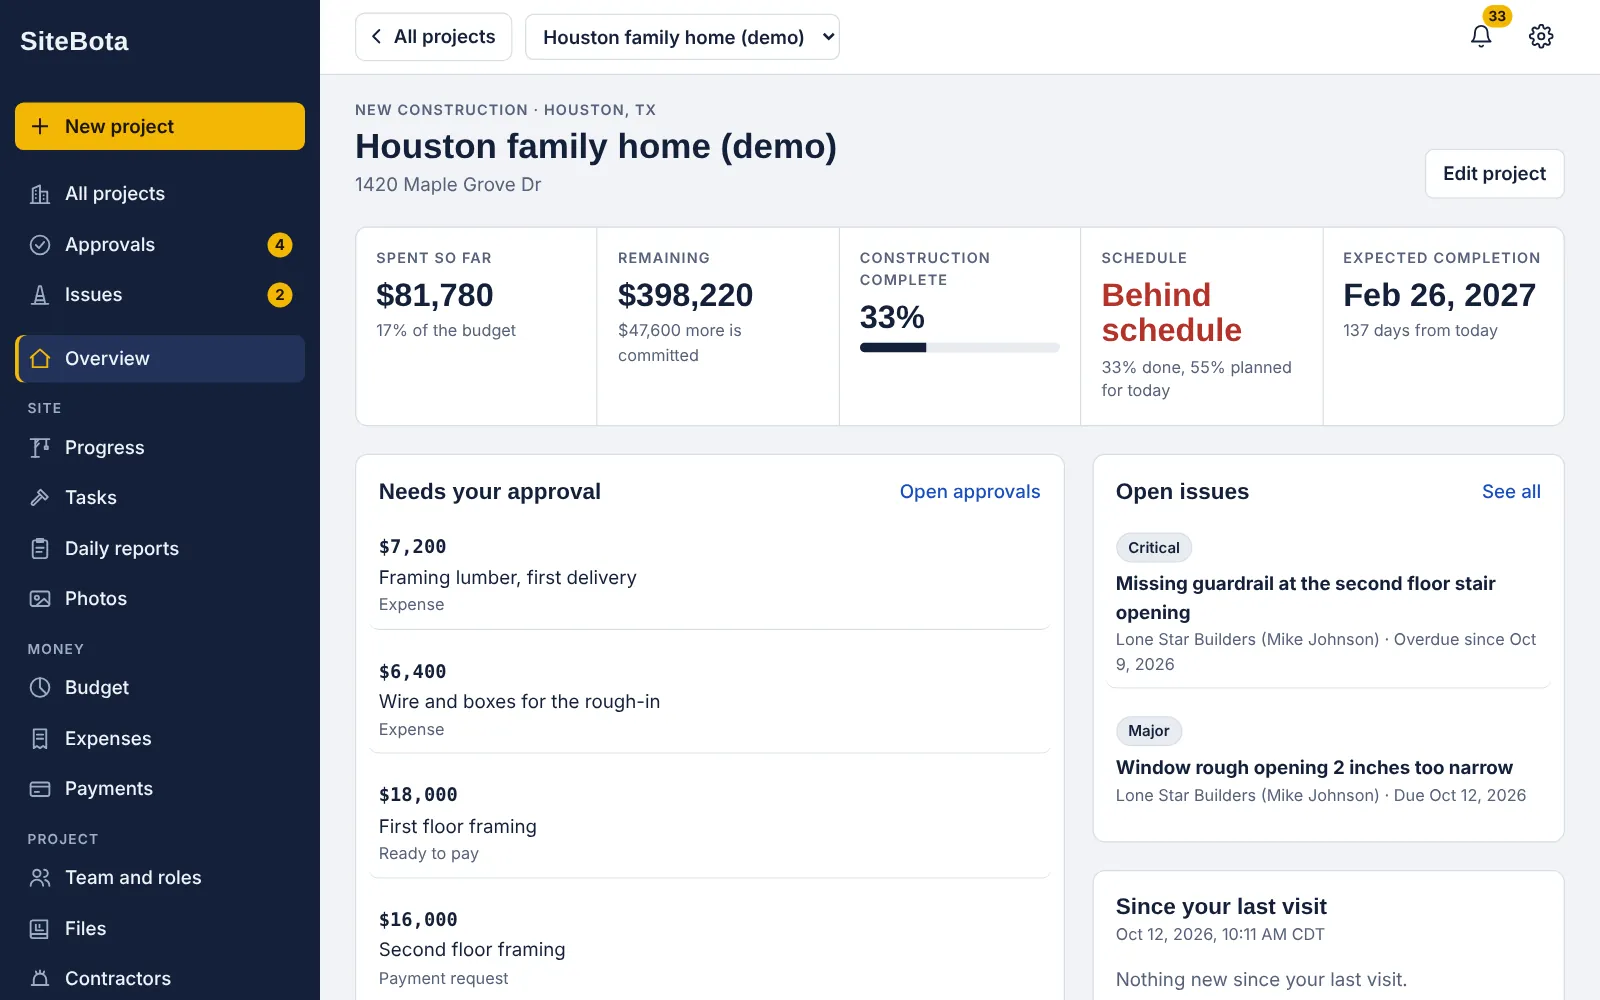The image size is (1600, 1000).
Task: Click the All projects building icon
Action: point(40,194)
